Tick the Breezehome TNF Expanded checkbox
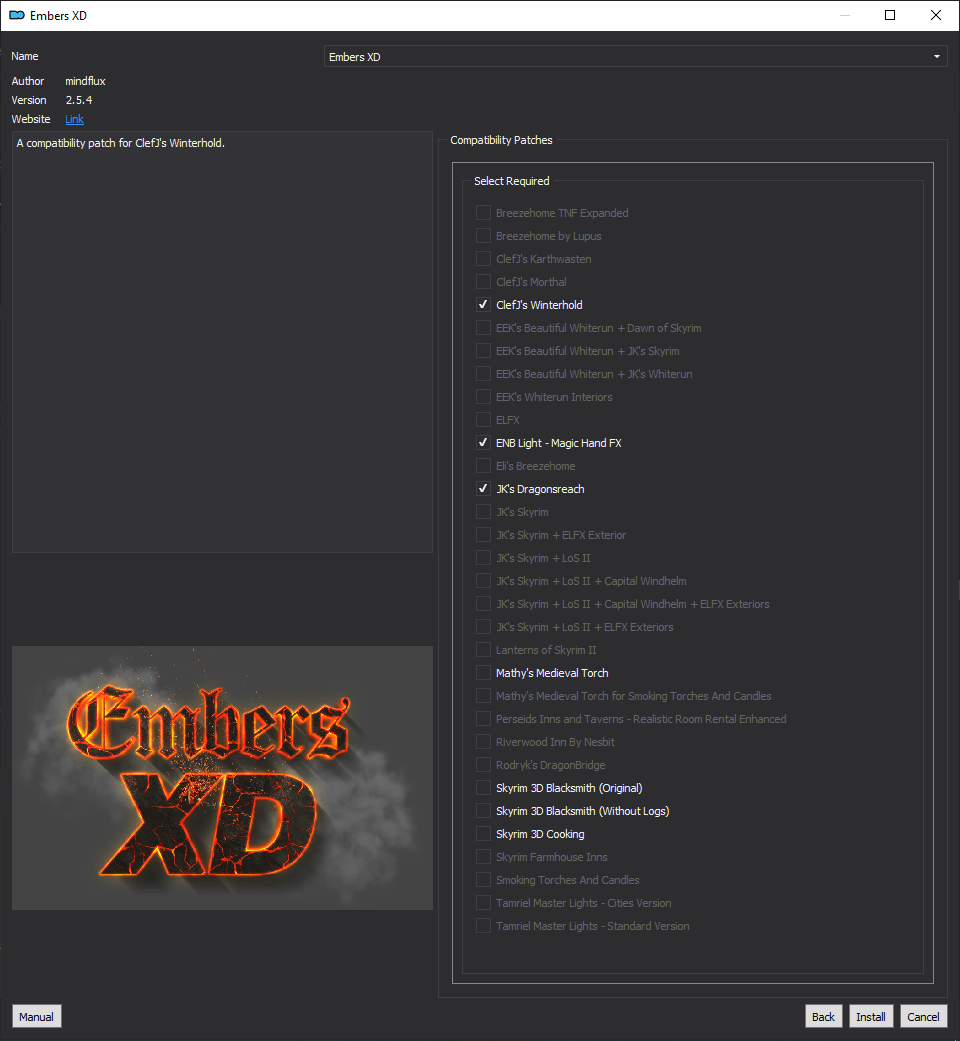The width and height of the screenshot is (960, 1041). pos(483,212)
